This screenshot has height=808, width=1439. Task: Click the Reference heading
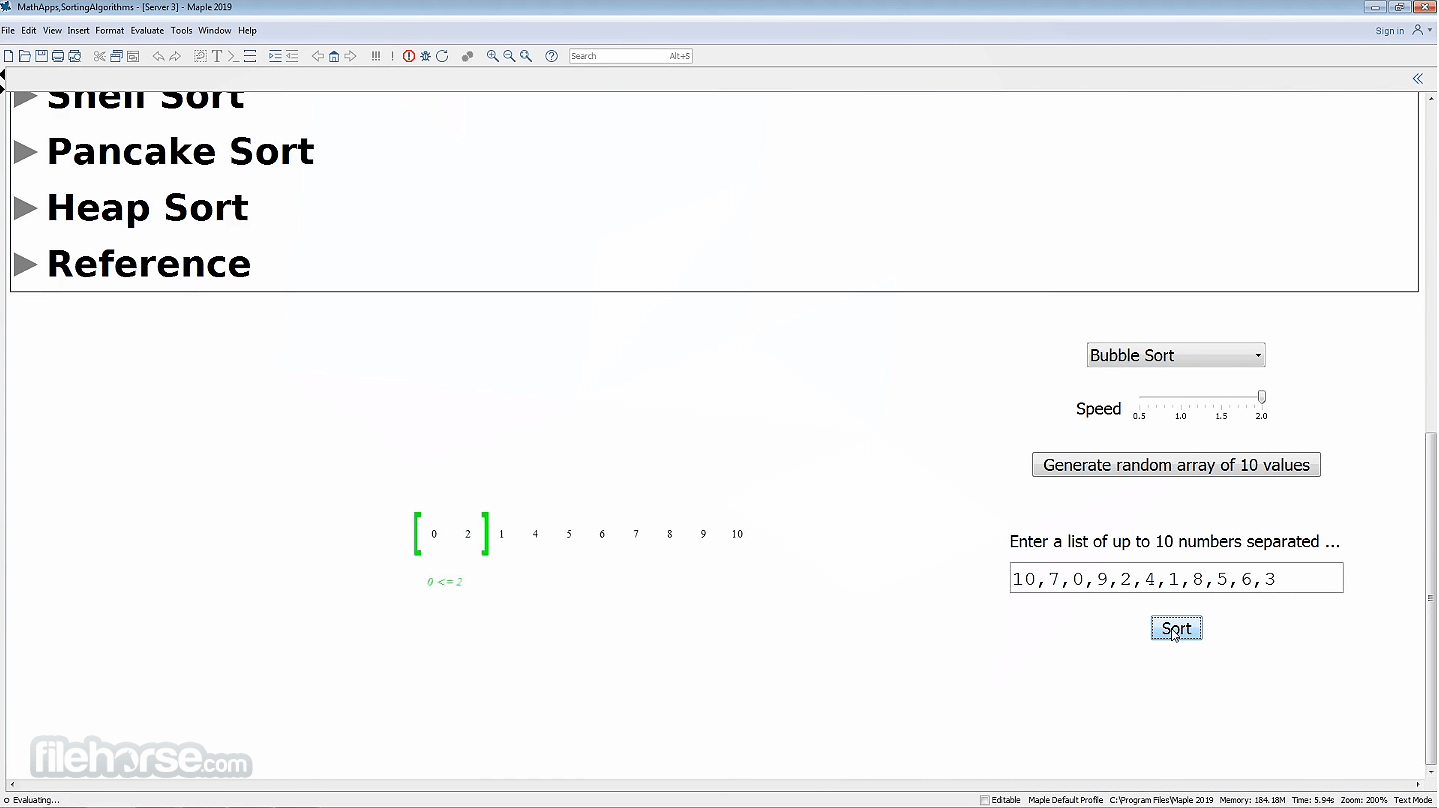pos(149,264)
